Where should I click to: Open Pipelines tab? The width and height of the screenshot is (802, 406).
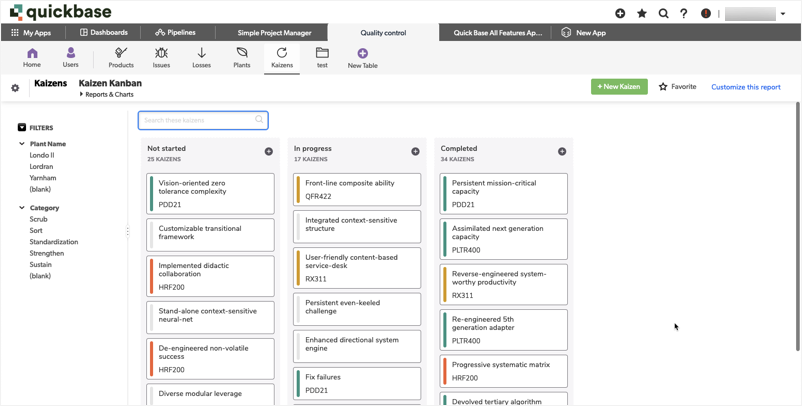[175, 32]
